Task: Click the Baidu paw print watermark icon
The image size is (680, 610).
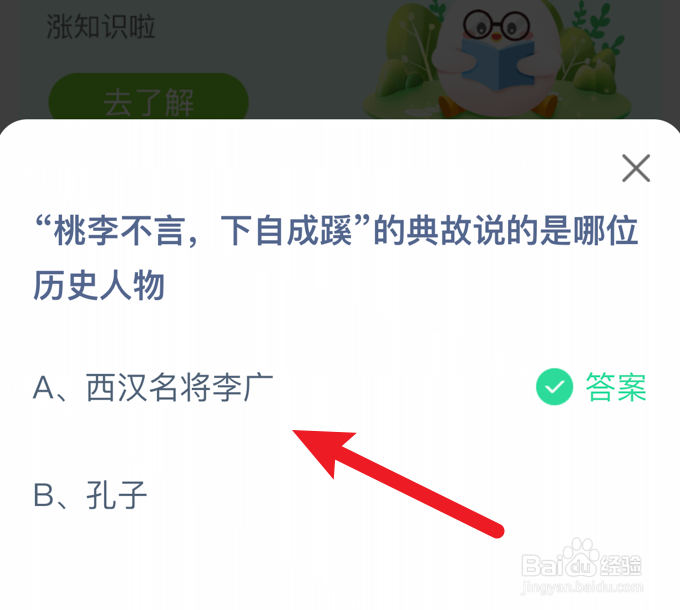Action: click(580, 557)
